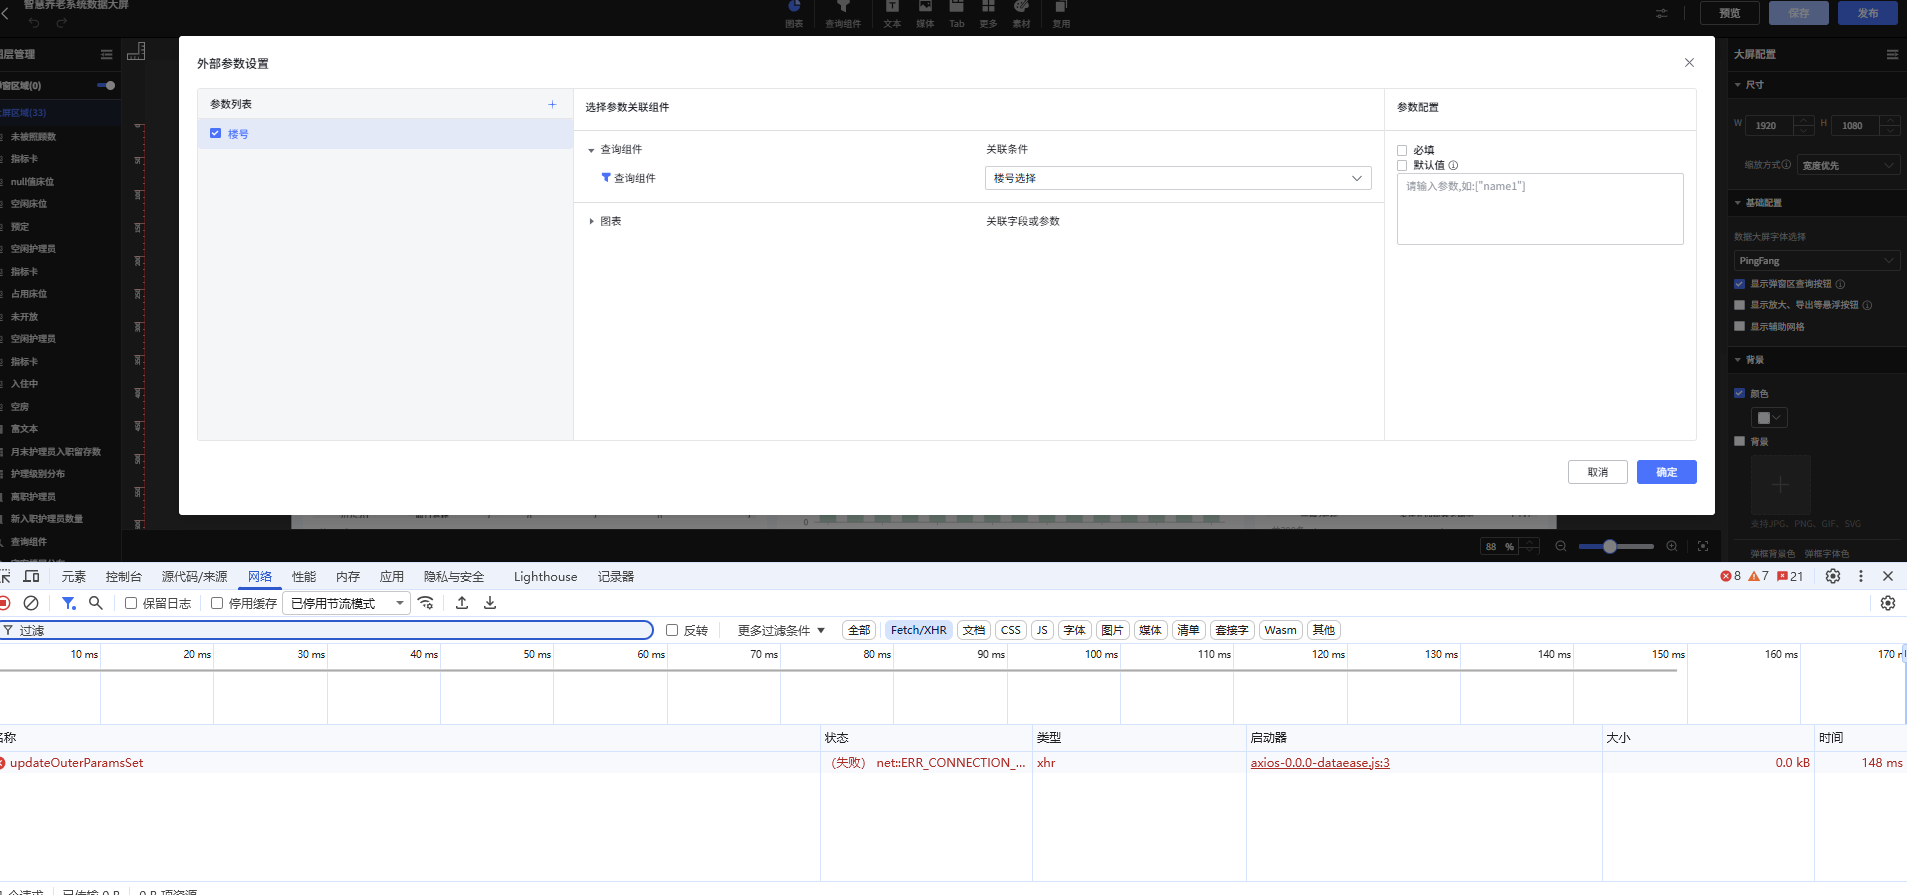Click the clear network log icon
Viewport: 1907px width, 895px height.
point(31,603)
